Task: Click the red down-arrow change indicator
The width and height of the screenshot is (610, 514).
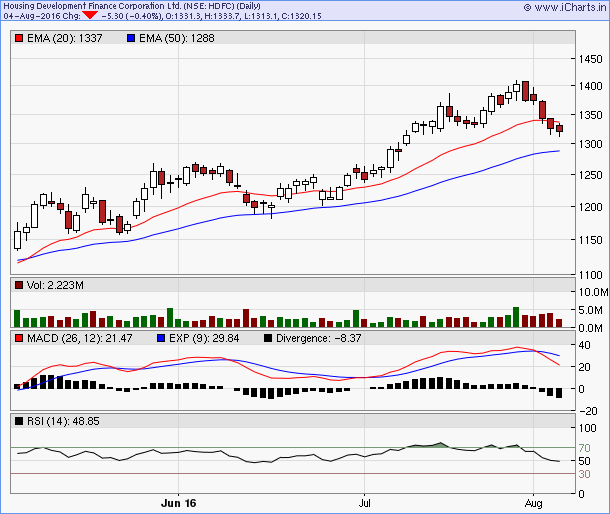Action: click(90, 15)
